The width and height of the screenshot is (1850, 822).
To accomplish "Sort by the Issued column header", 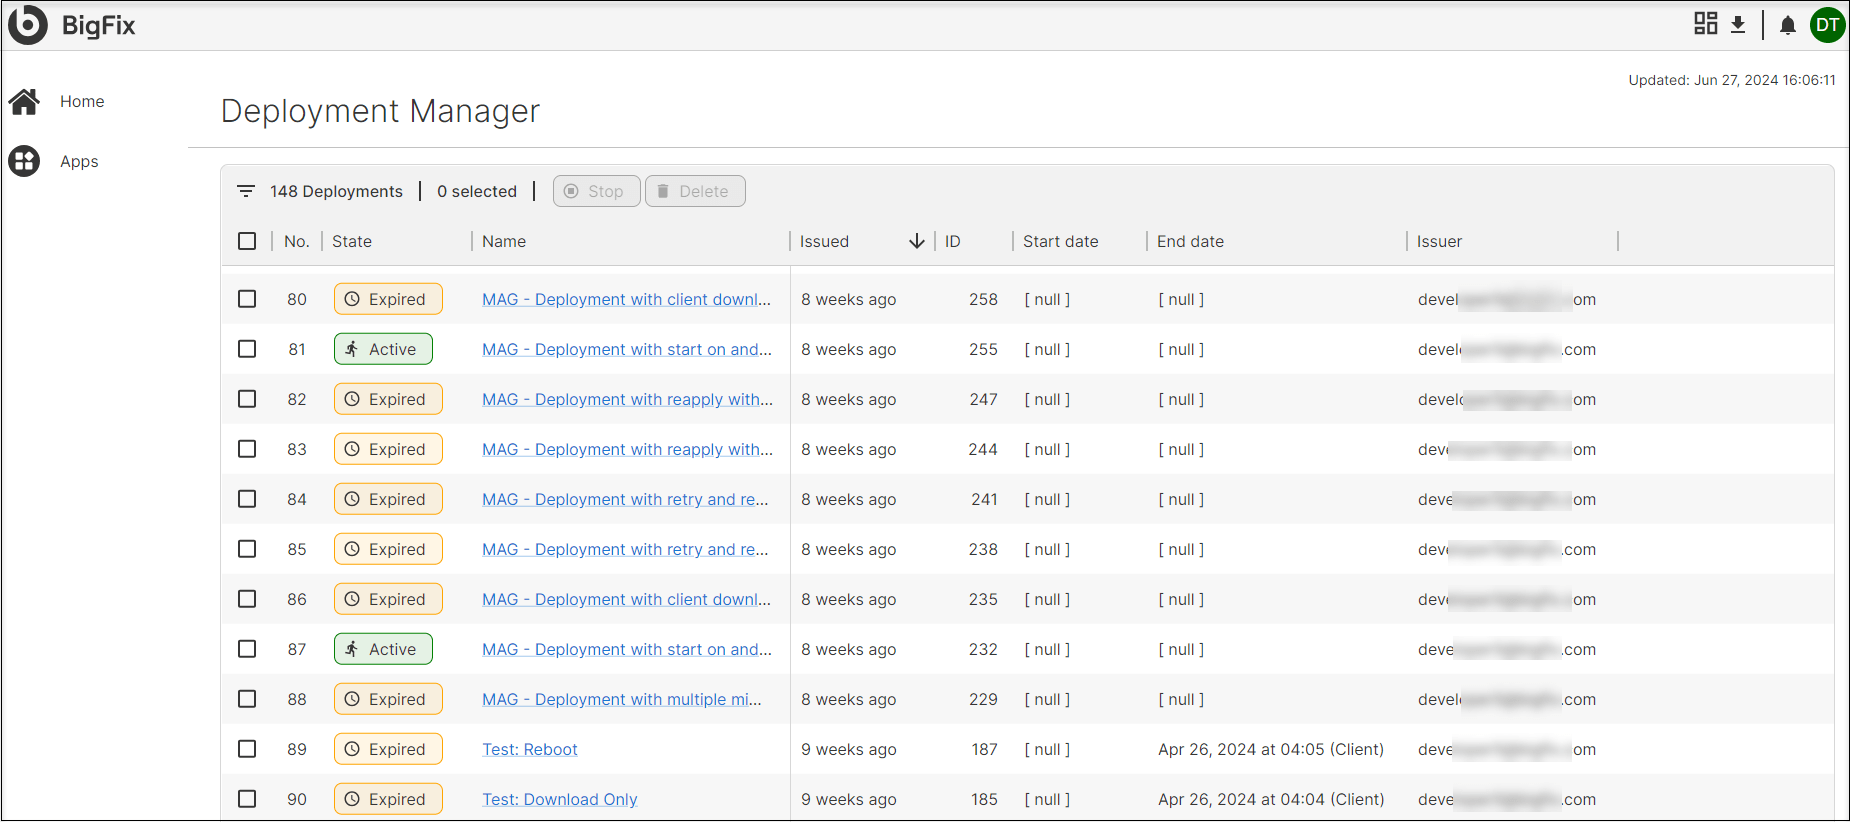I will click(824, 241).
